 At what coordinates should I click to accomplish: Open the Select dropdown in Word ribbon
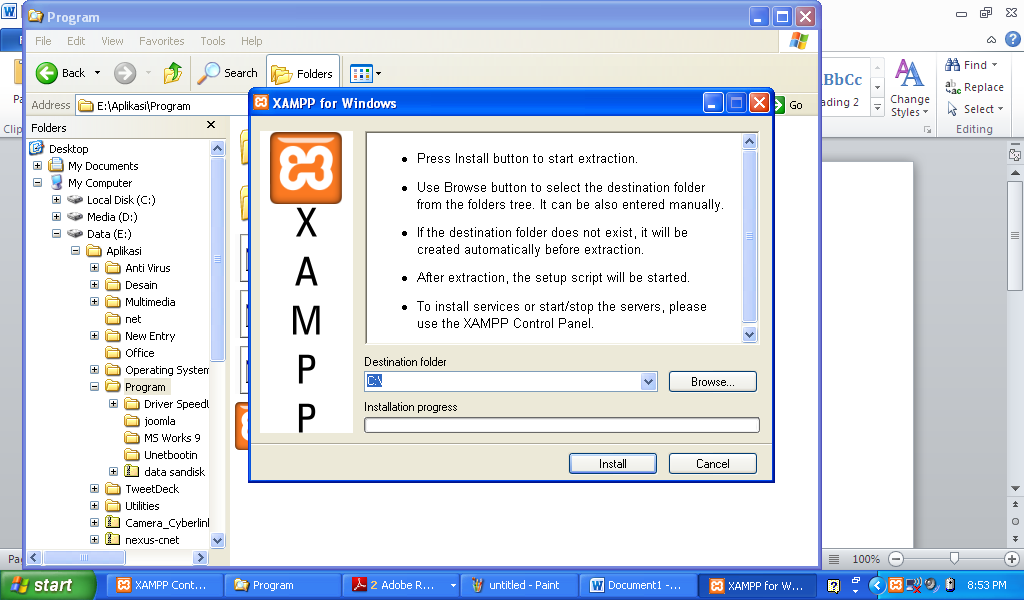975,109
